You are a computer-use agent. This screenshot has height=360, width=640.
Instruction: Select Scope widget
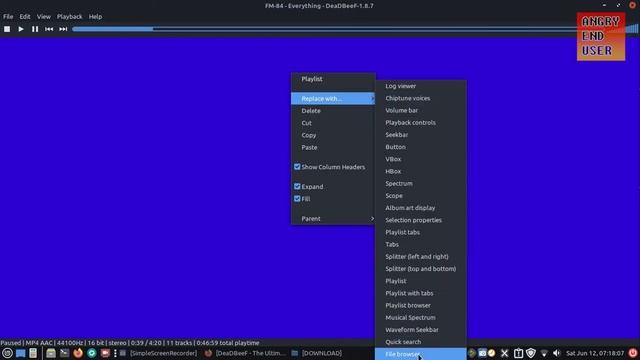(x=421, y=196)
